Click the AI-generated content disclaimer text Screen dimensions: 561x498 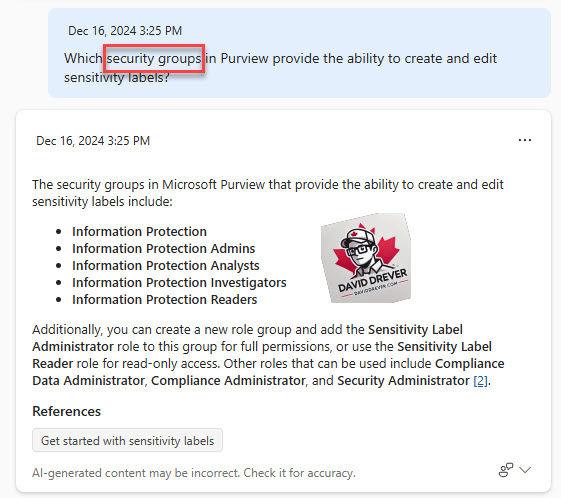coord(194,473)
